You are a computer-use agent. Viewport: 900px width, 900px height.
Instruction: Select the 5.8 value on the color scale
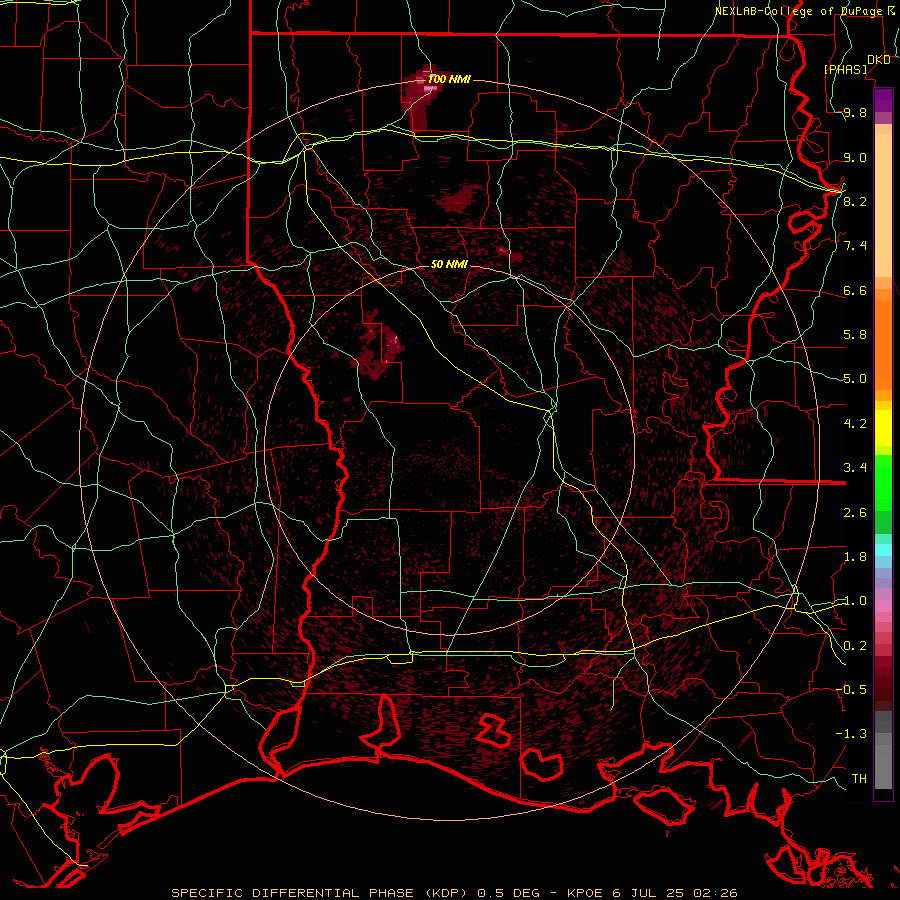coord(855,335)
